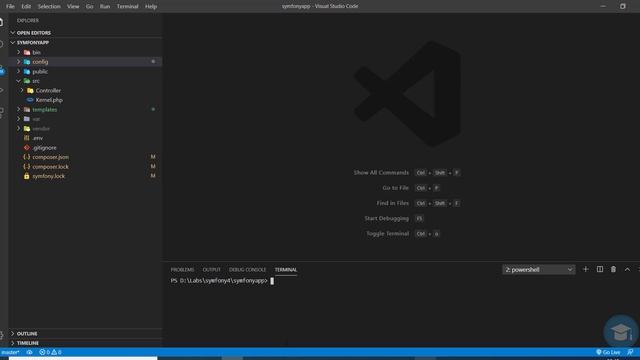Open the .env file
Viewport: 640px width, 360px height.
pyautogui.click(x=38, y=138)
